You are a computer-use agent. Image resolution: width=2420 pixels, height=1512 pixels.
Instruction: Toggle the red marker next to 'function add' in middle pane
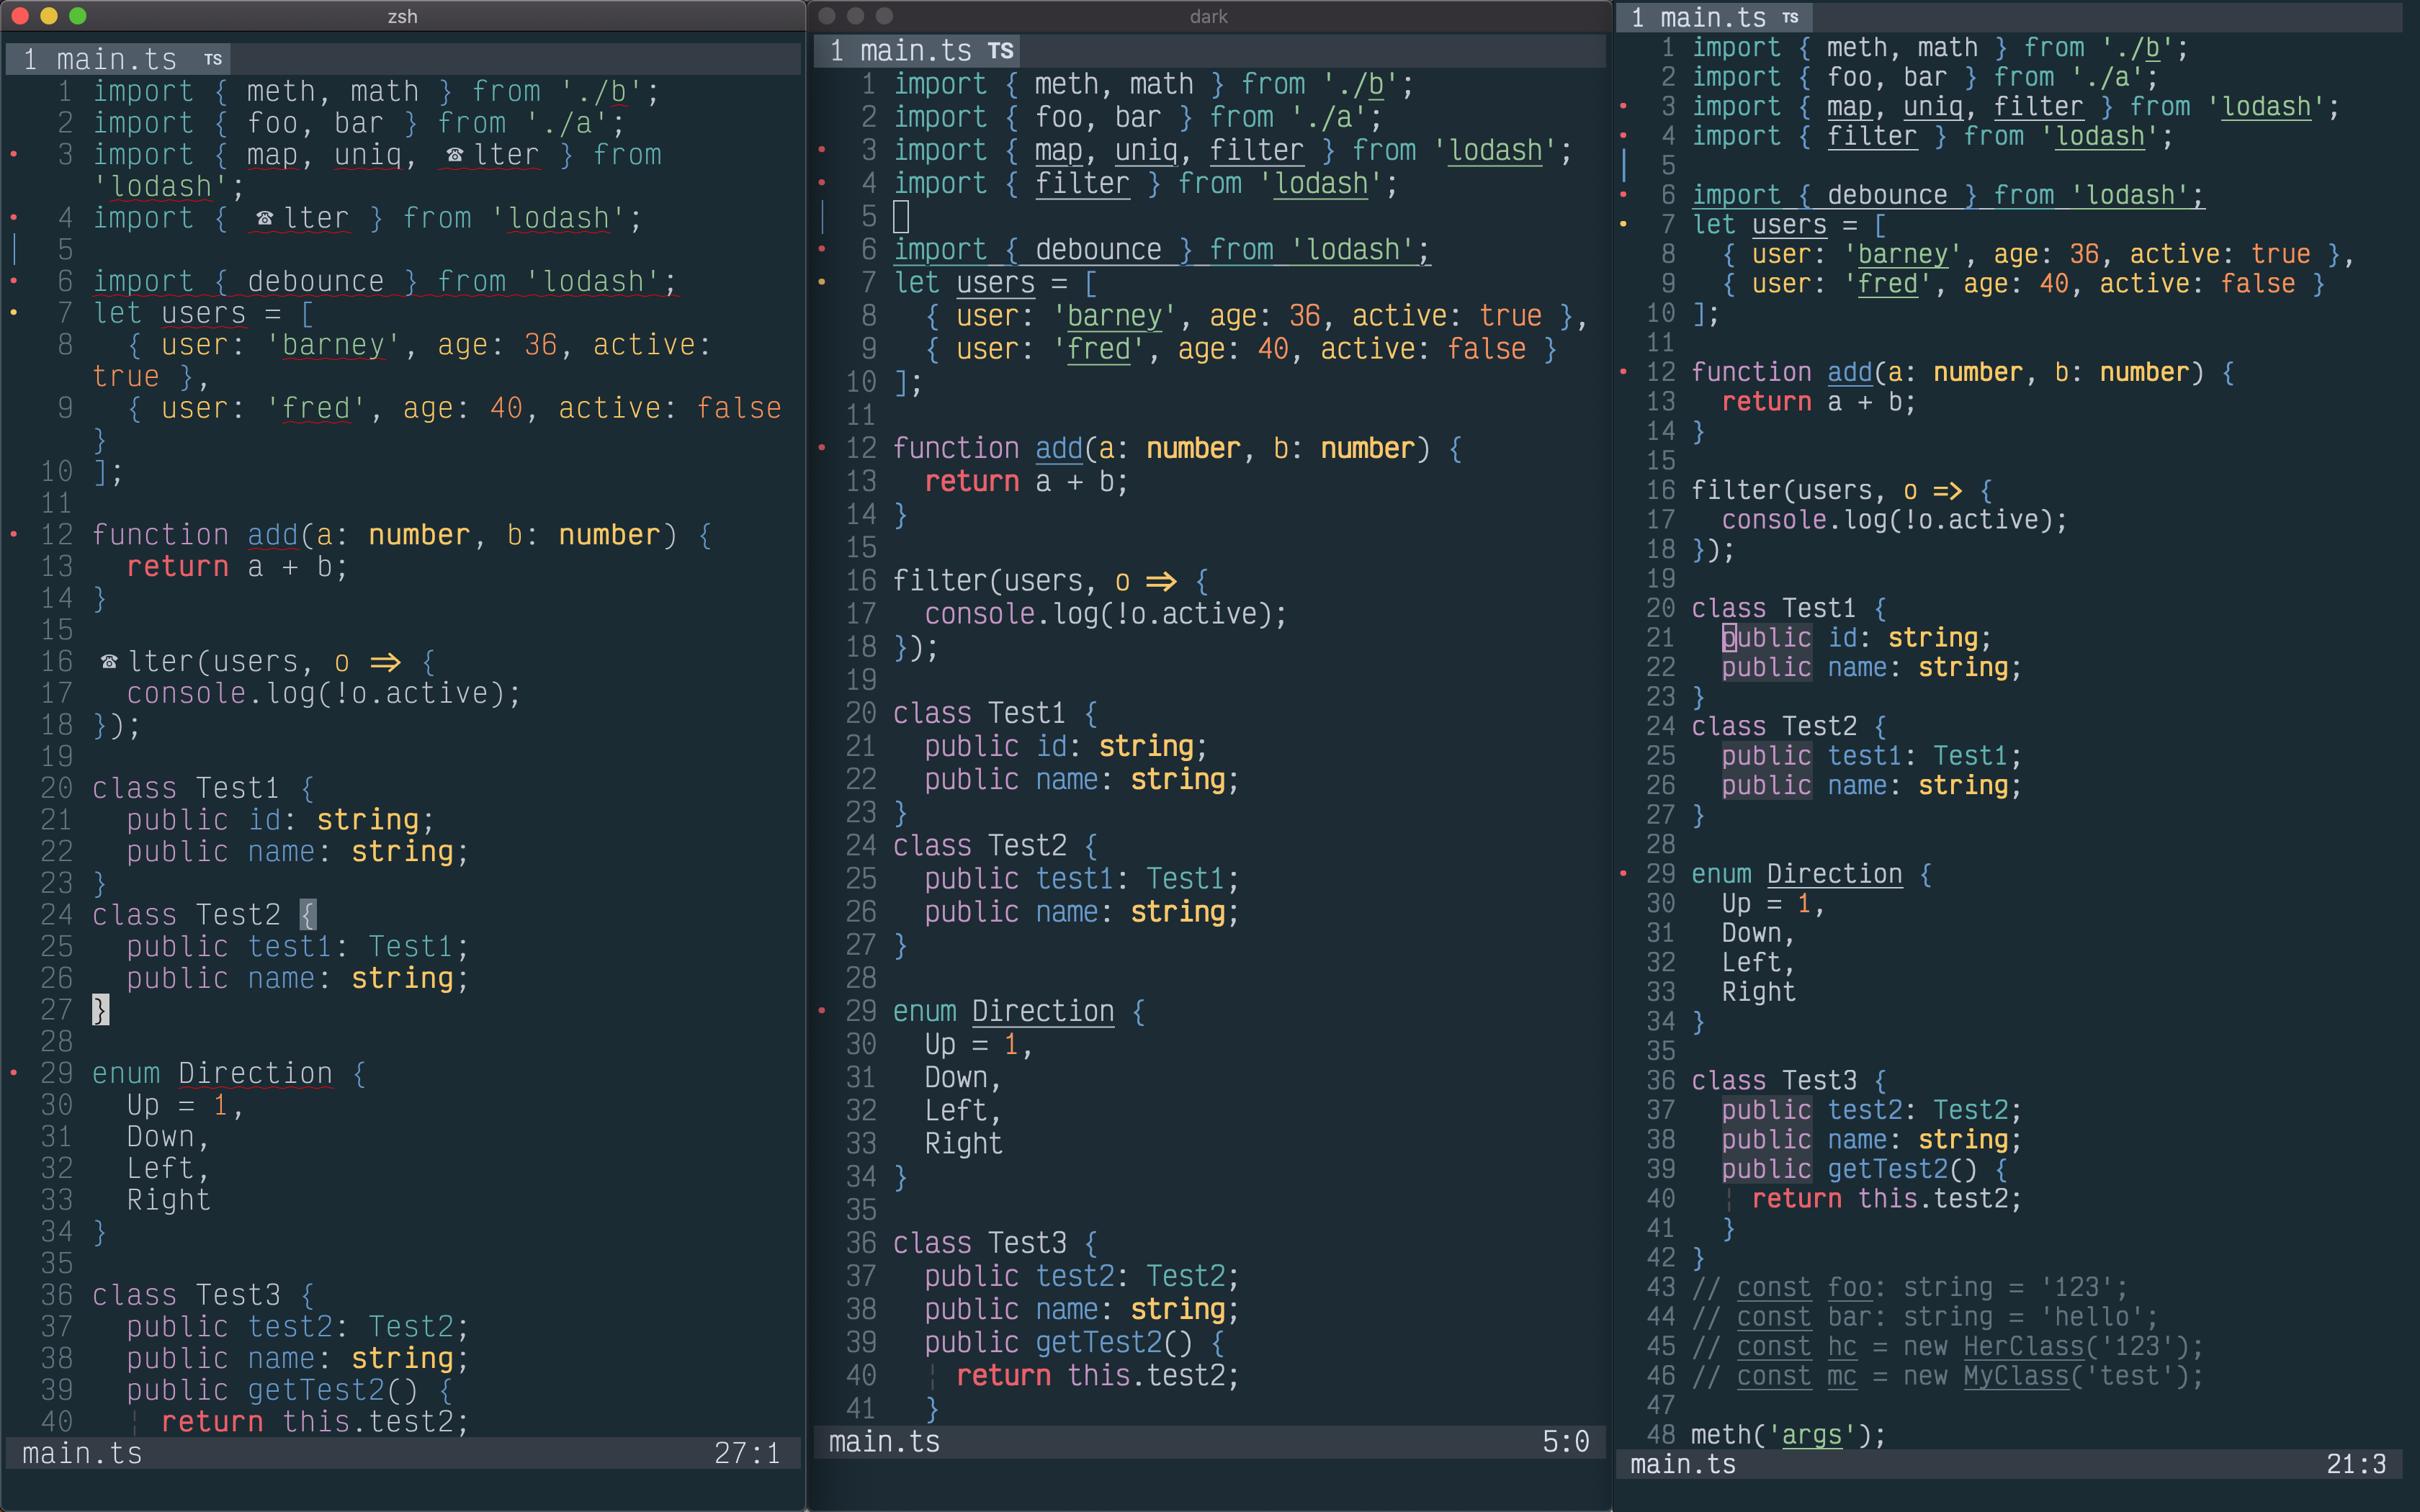click(x=823, y=448)
